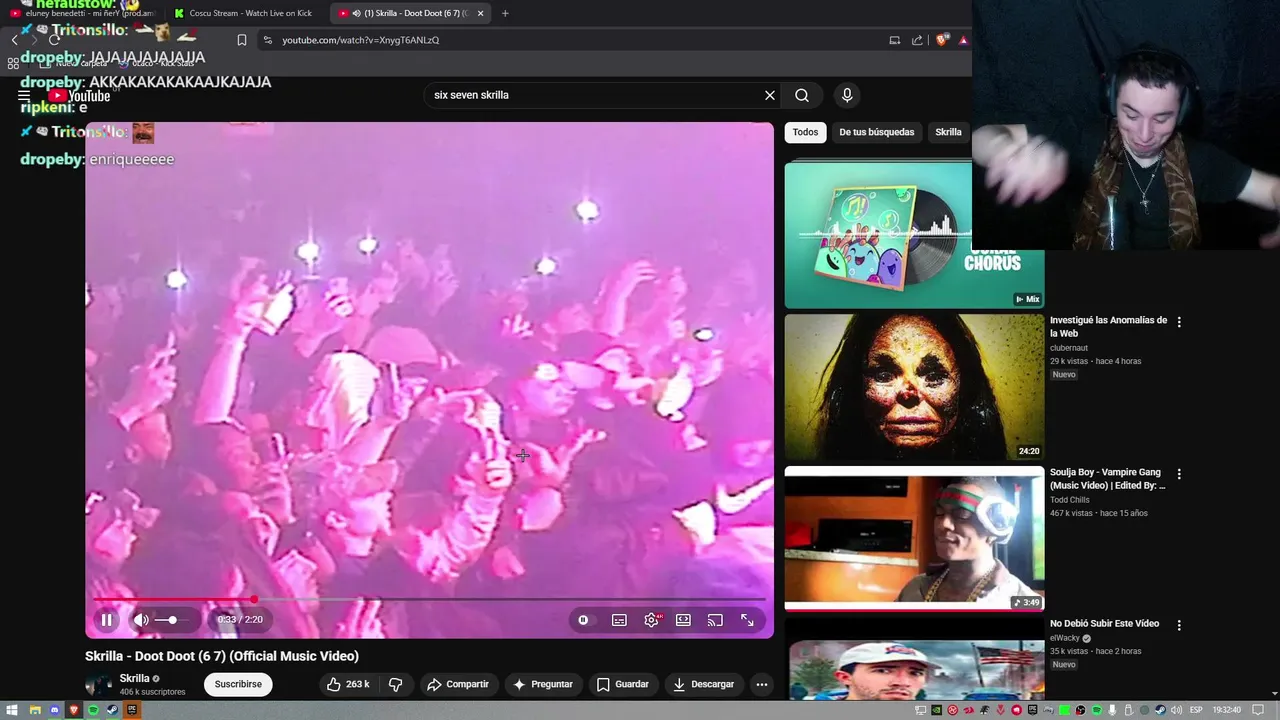
Task: Open the clubernaut channel name
Action: click(1069, 348)
